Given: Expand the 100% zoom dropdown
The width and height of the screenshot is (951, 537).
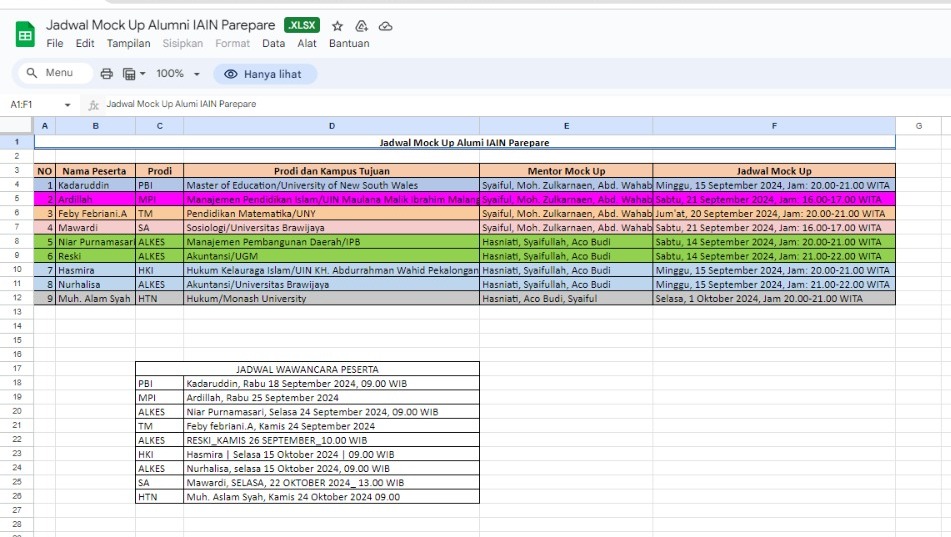Looking at the screenshot, I should coord(178,74).
